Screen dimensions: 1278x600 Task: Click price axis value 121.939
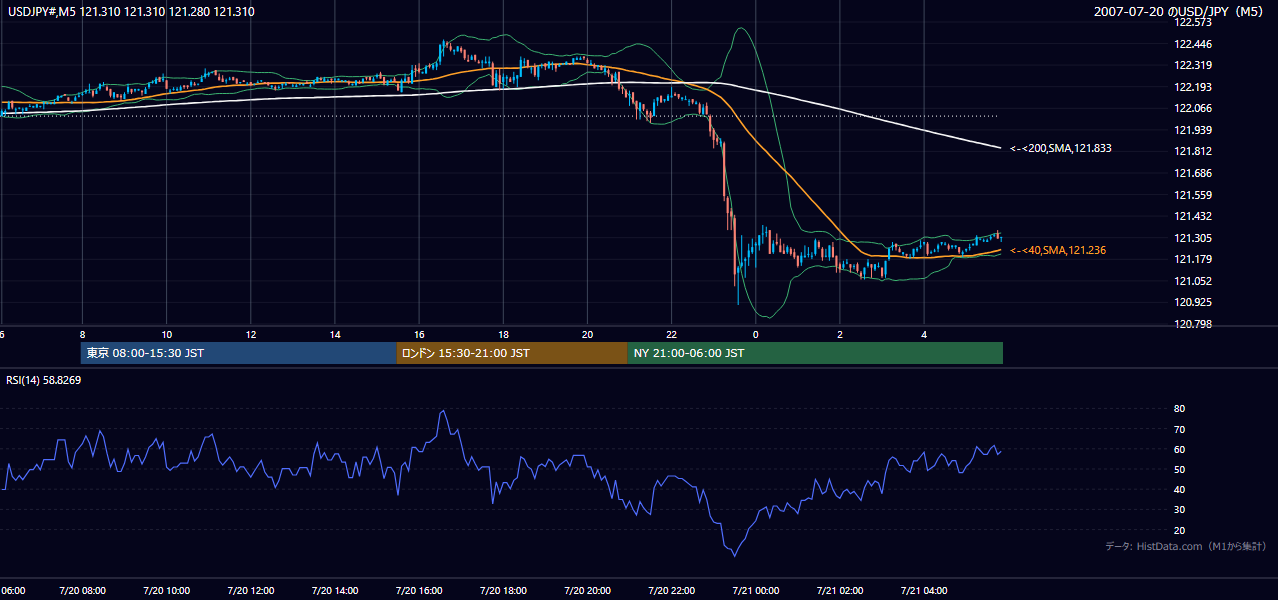tap(1194, 130)
